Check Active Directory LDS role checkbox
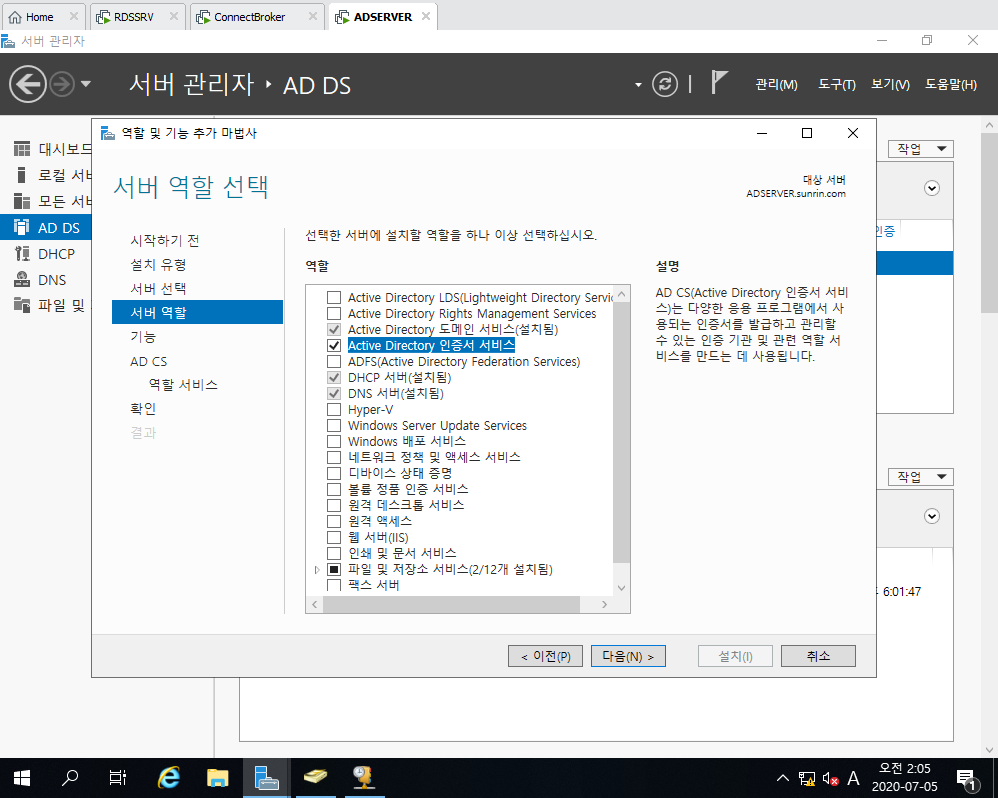 (x=334, y=297)
